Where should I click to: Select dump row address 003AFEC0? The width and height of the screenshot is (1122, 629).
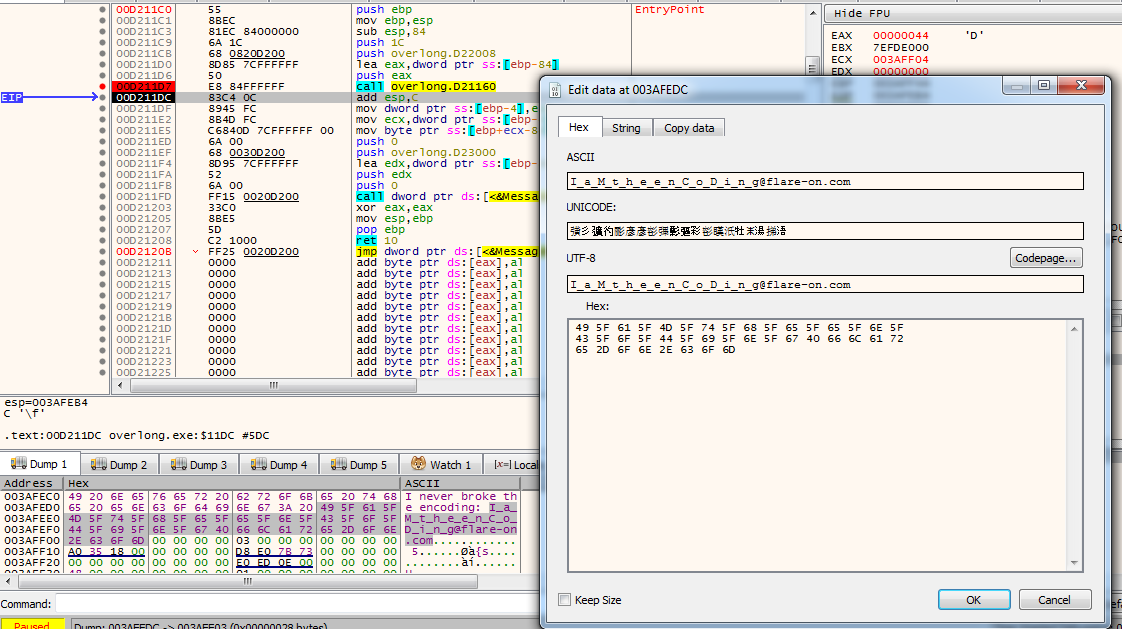click(x=32, y=497)
